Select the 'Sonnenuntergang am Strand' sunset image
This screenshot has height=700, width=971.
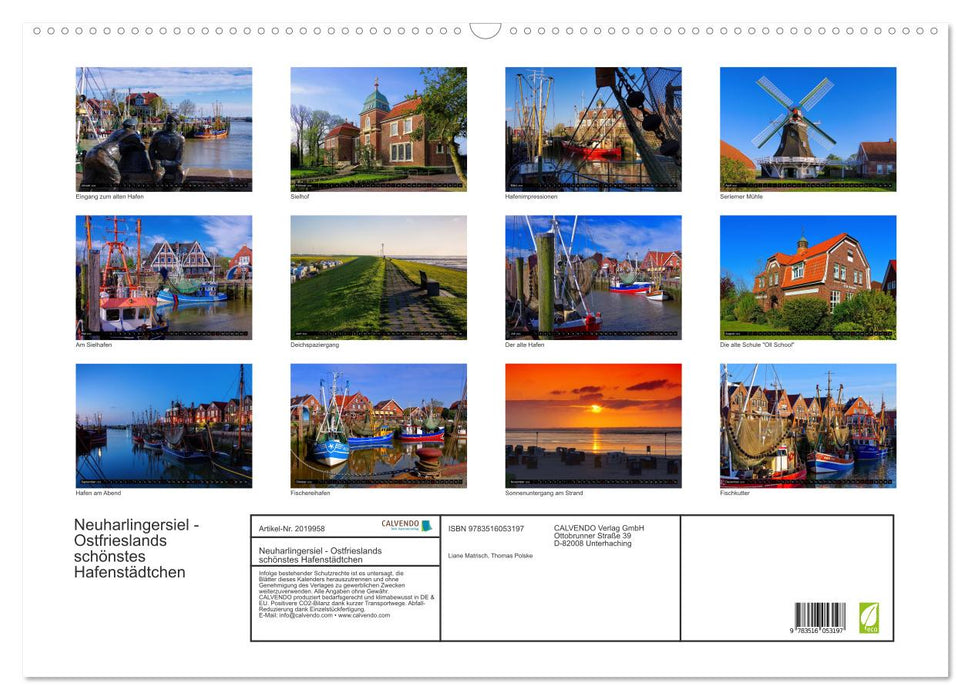point(592,425)
